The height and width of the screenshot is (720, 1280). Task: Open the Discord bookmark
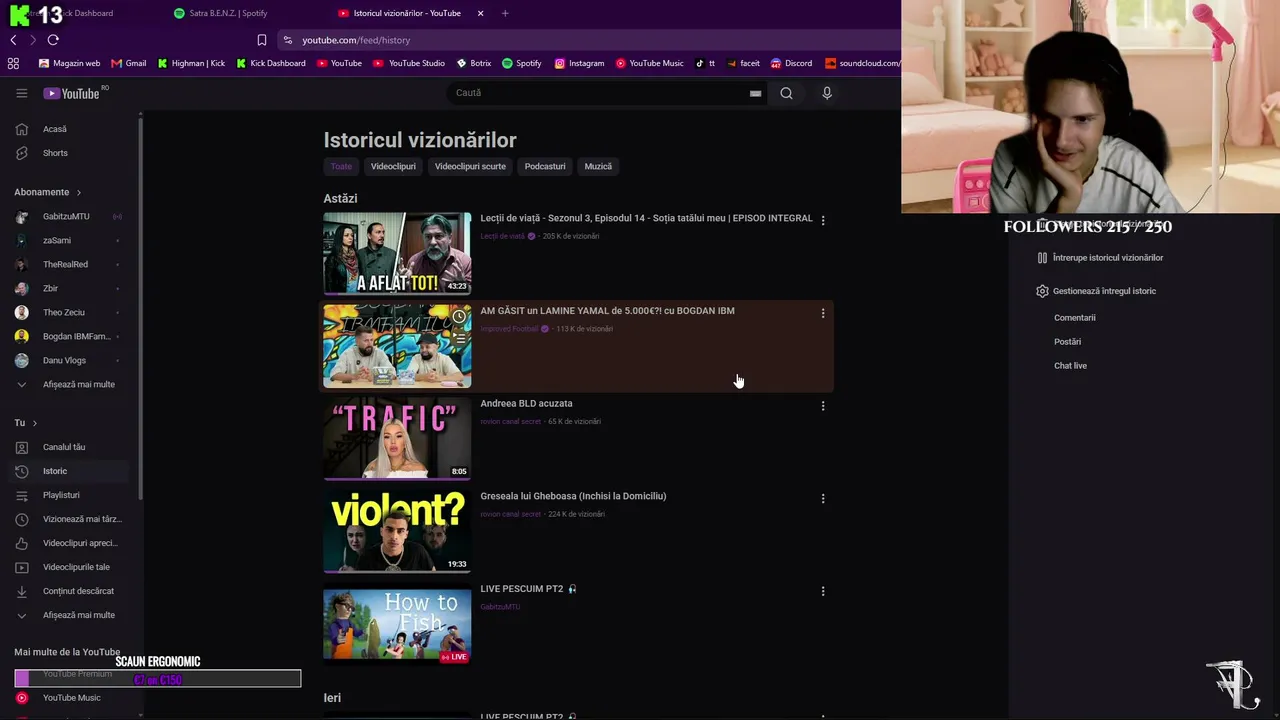791,63
